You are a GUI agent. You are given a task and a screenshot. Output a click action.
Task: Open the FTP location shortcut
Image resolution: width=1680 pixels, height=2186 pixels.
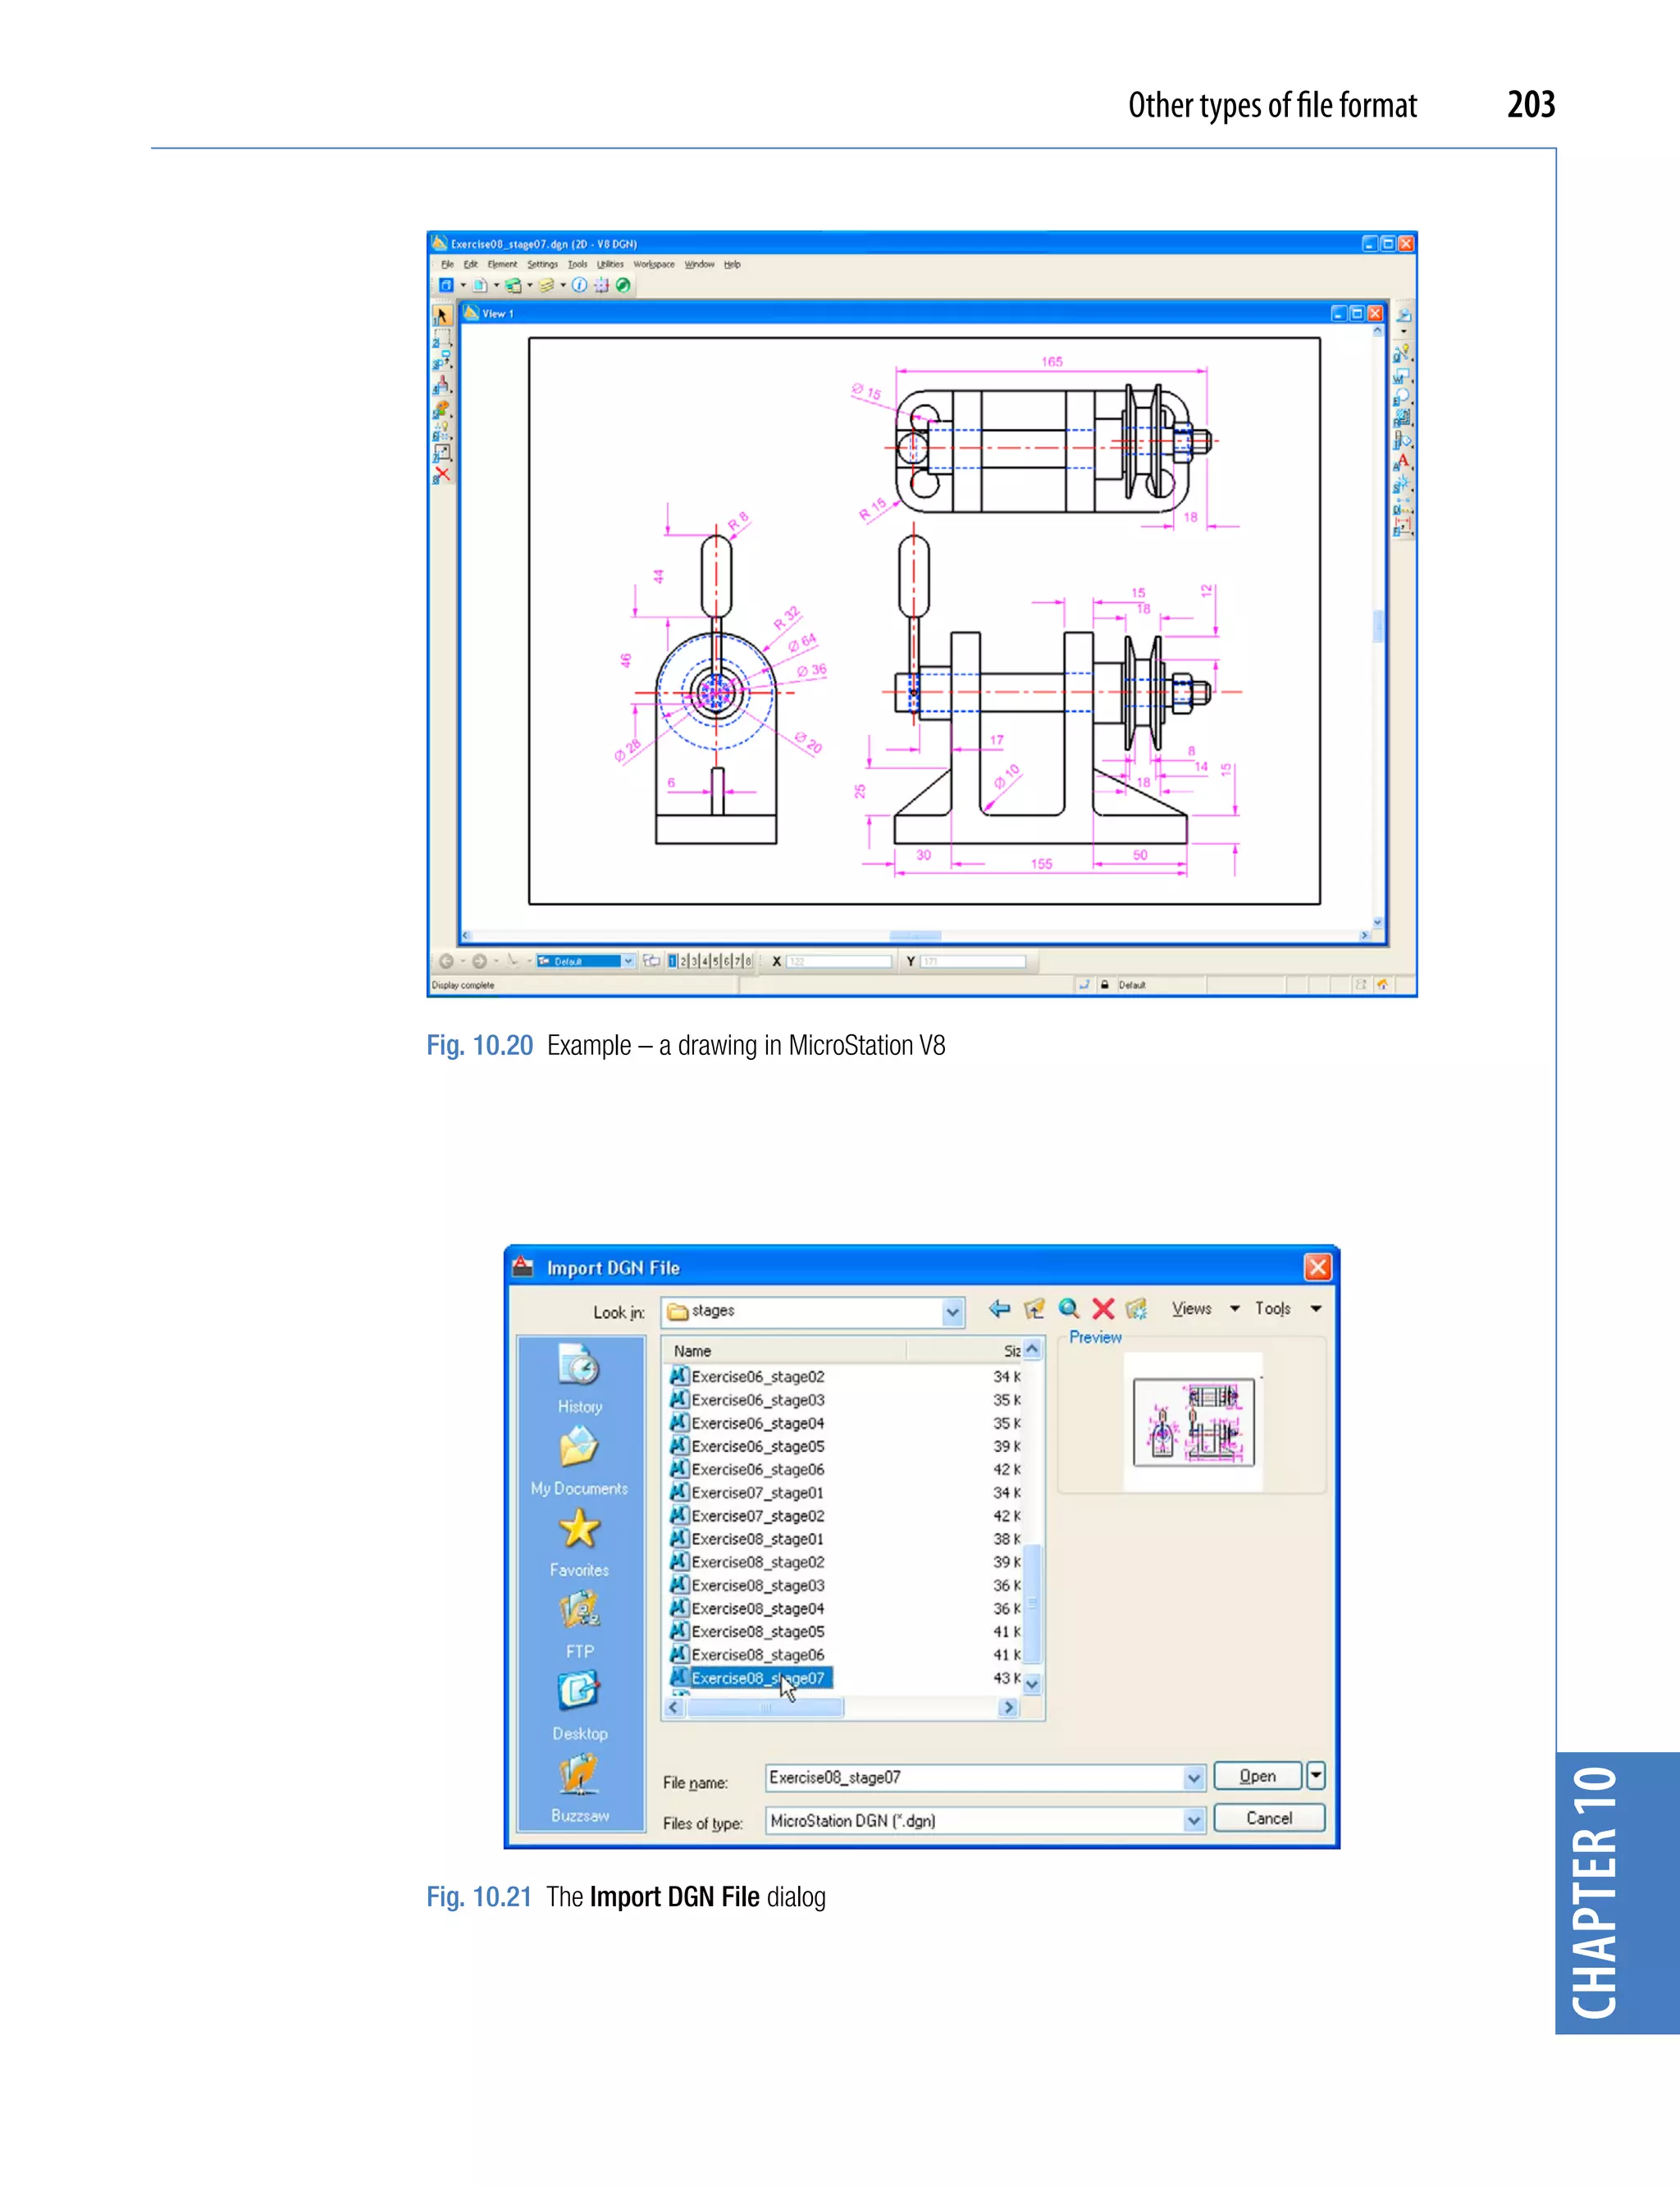(579, 1624)
